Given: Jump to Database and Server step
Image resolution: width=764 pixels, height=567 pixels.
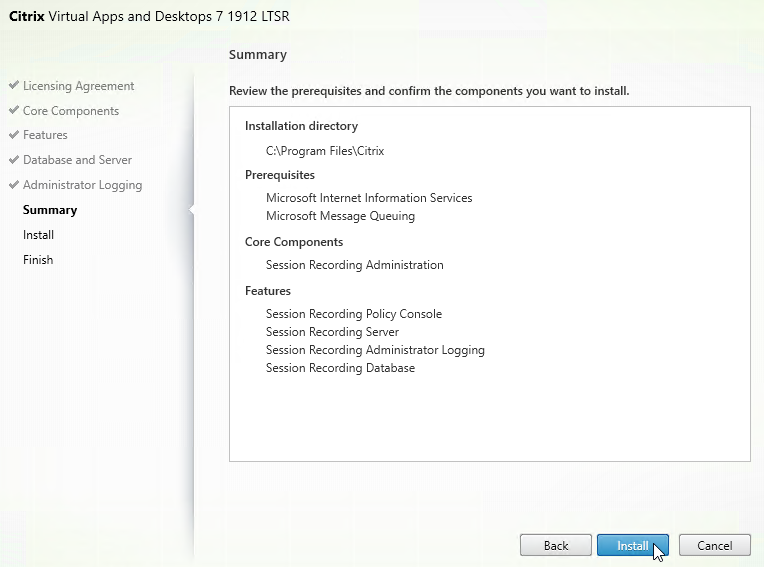Looking at the screenshot, I should coord(77,160).
